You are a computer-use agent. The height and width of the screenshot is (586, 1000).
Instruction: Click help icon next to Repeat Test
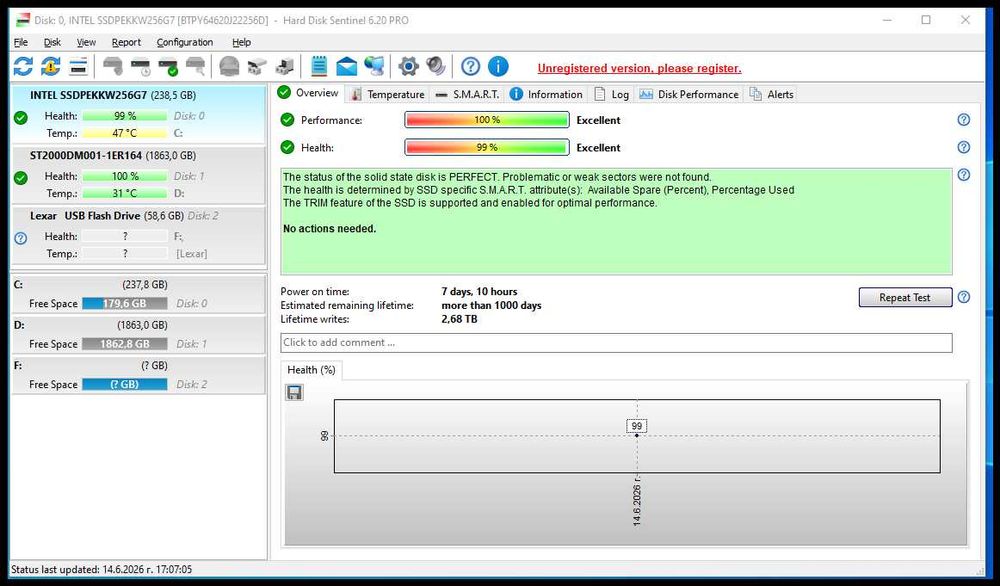click(x=964, y=297)
